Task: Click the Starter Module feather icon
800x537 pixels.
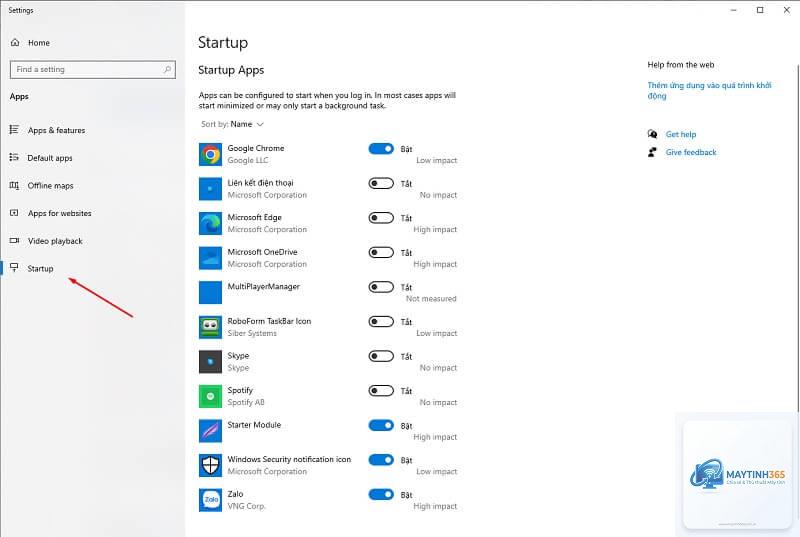Action: pos(210,431)
